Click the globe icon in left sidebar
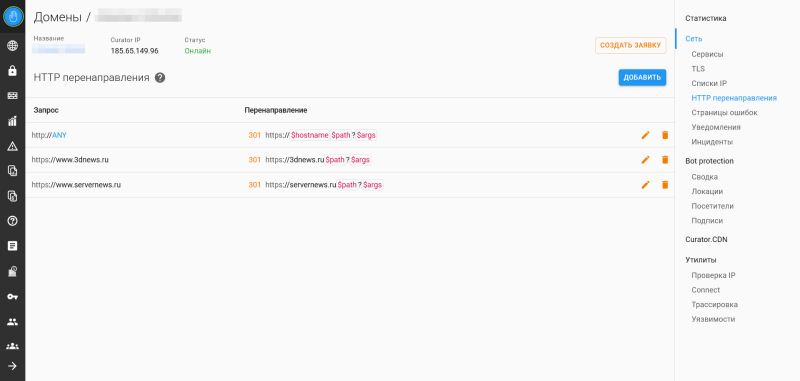 pos(13,46)
